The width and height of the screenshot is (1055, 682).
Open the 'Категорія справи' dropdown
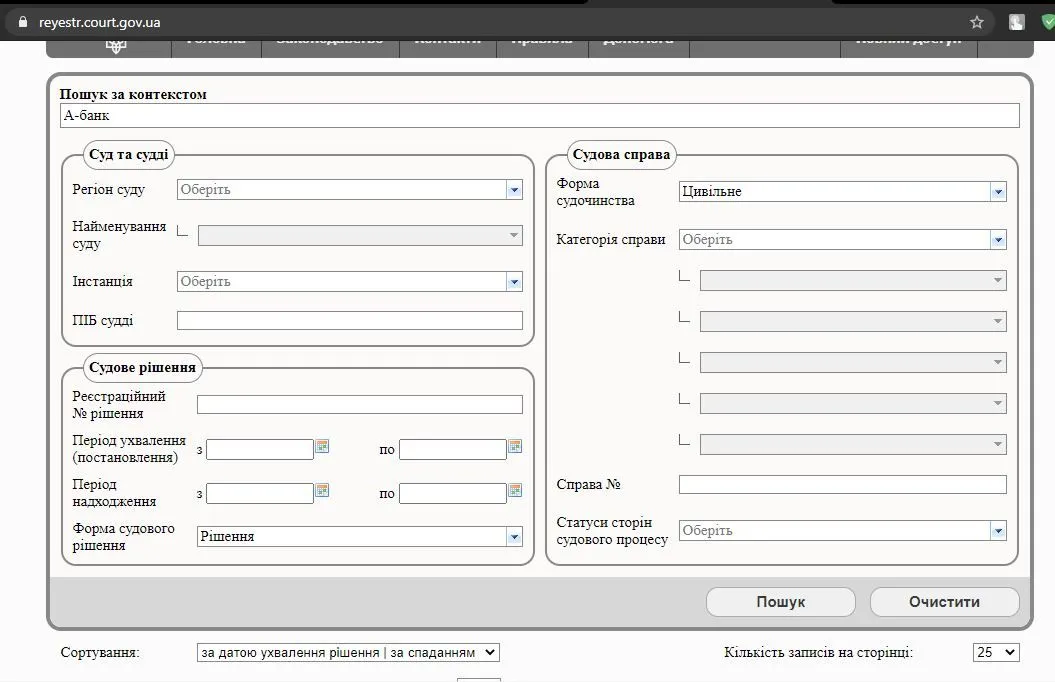997,240
